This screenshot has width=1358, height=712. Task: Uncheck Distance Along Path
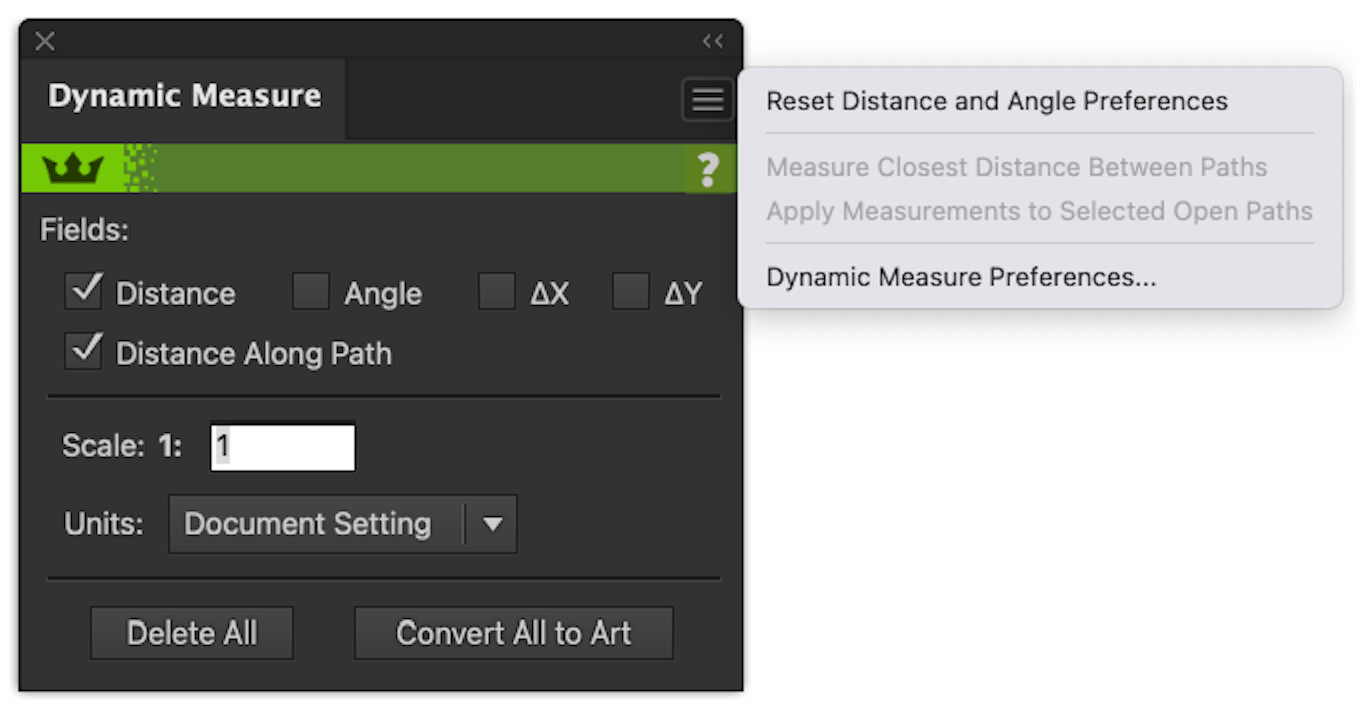84,351
